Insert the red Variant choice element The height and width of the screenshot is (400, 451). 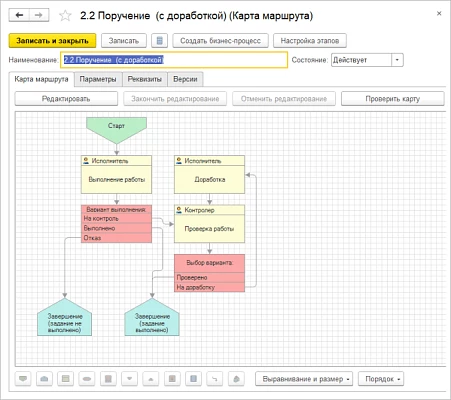tap(108, 379)
